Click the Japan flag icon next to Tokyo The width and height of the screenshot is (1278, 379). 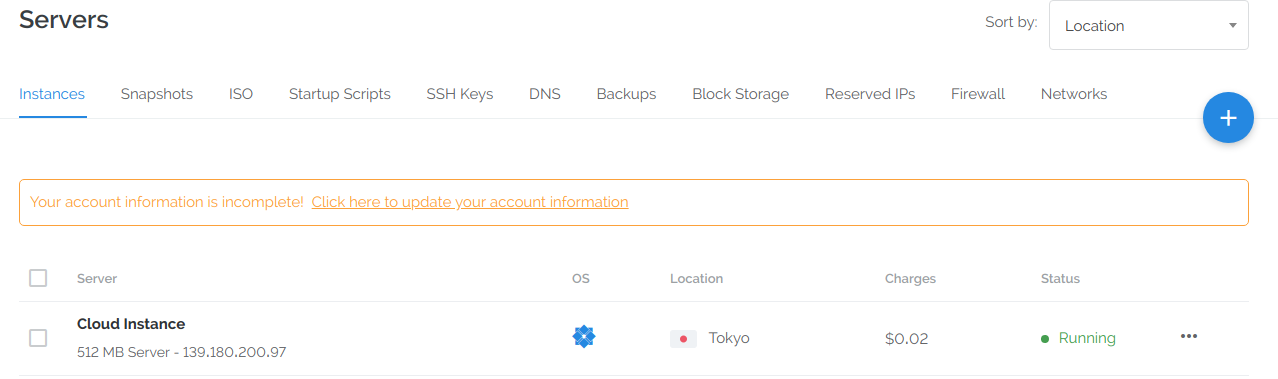pos(683,339)
